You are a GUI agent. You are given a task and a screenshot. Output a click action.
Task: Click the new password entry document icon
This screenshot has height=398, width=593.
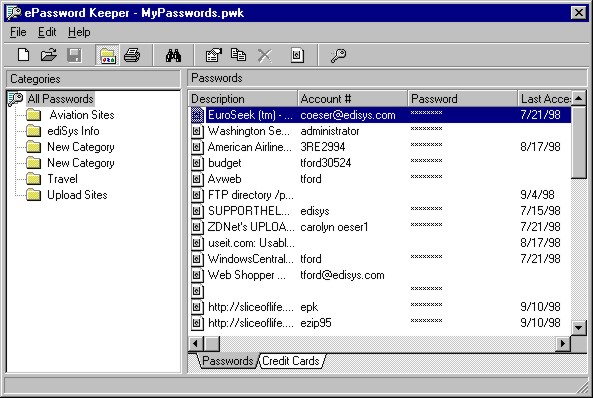[297, 55]
